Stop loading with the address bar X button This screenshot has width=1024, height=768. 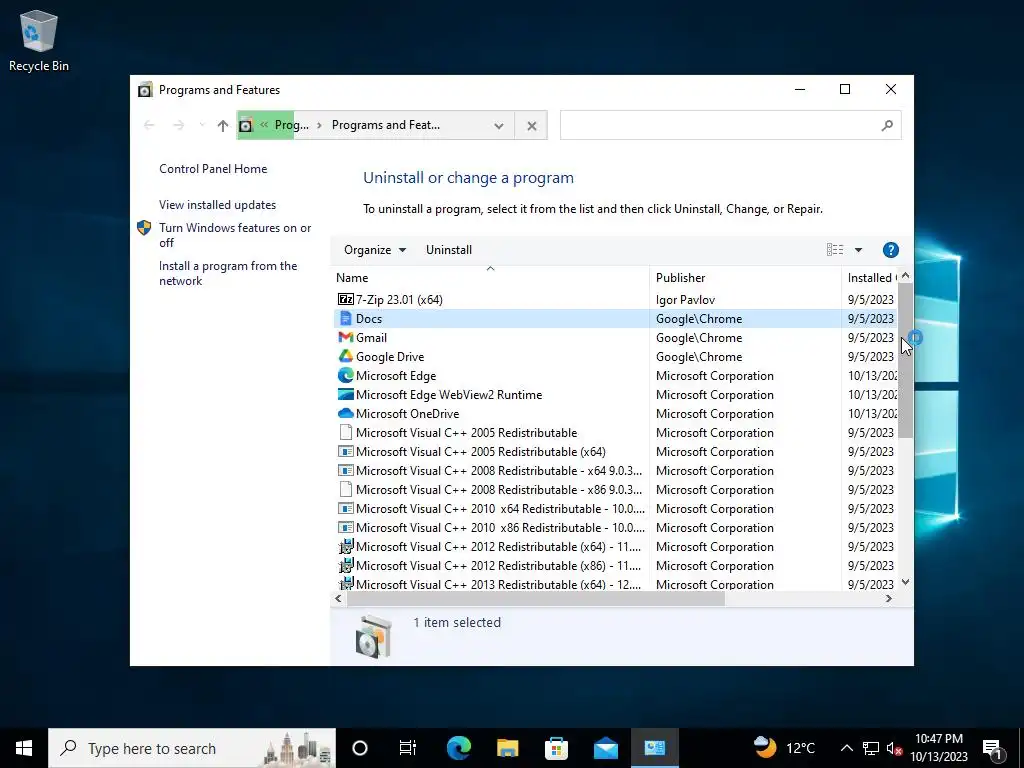pos(532,125)
